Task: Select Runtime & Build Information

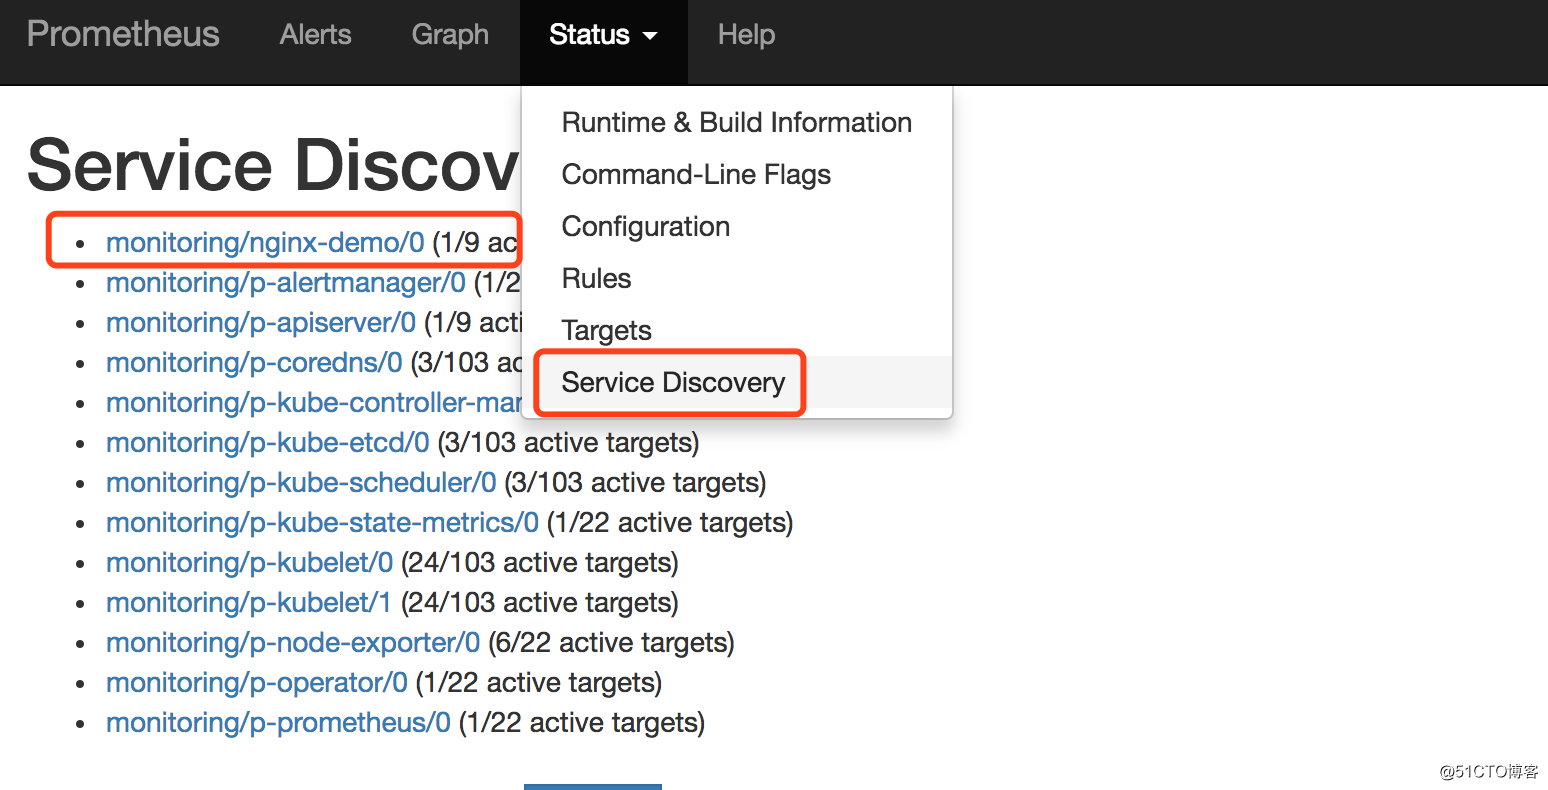Action: pyautogui.click(x=737, y=122)
